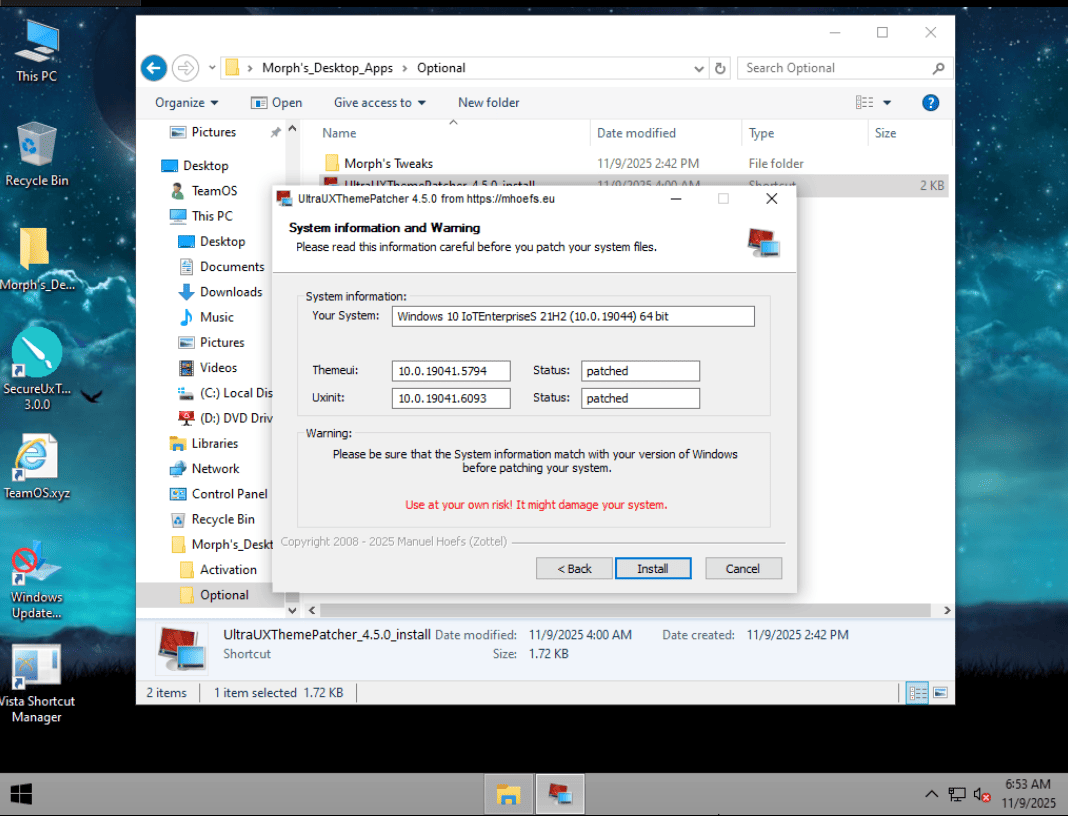Open TeamOS.xyz desktop shortcut
This screenshot has width=1068, height=816.
[37, 467]
